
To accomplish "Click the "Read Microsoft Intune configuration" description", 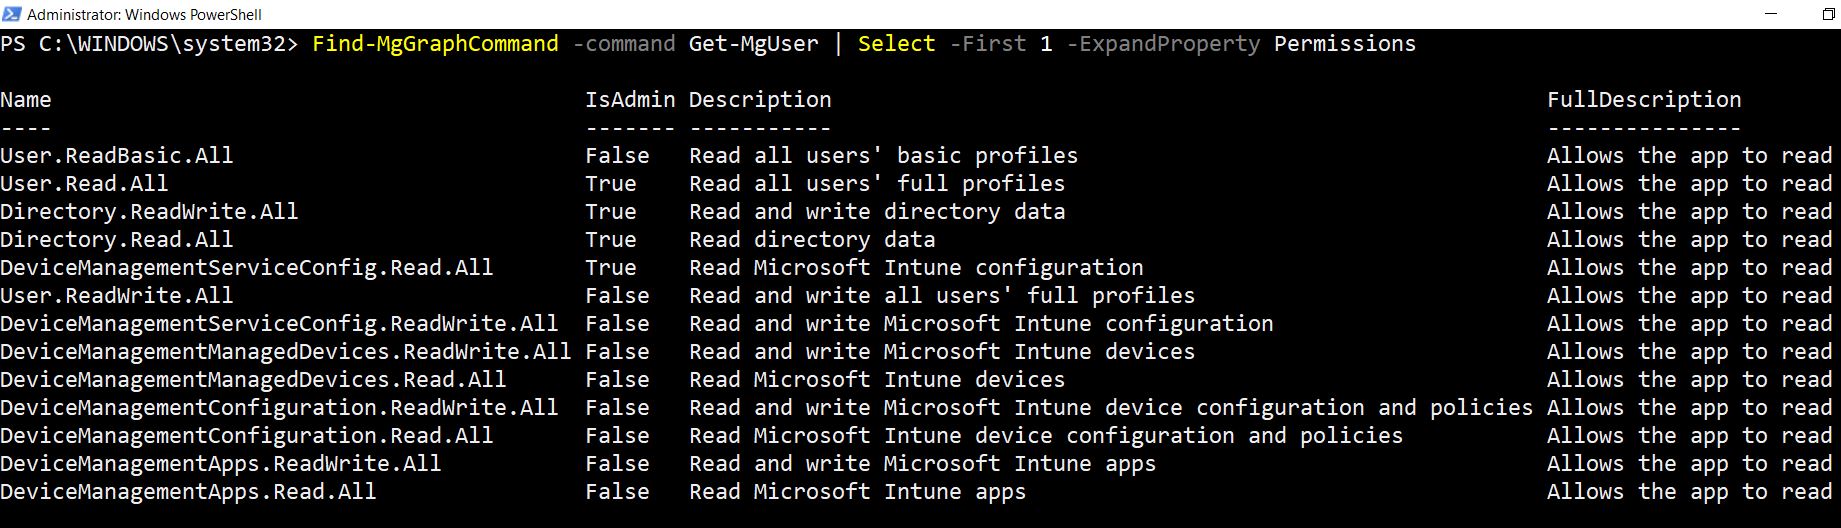I will tap(916, 268).
